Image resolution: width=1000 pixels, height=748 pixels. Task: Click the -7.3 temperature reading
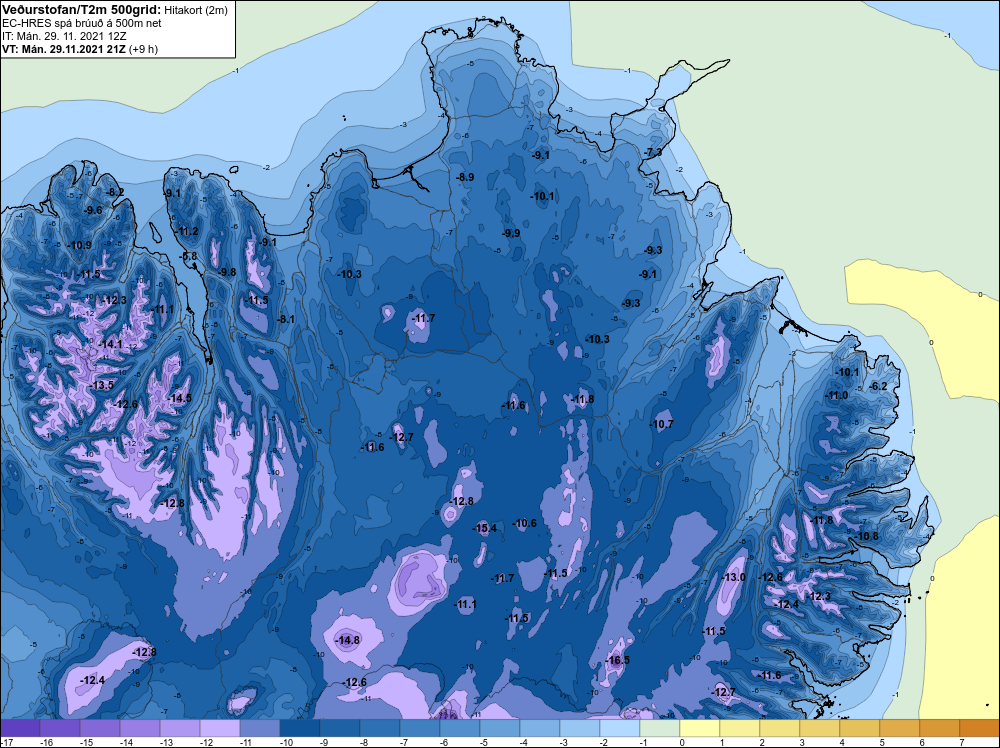pos(652,152)
